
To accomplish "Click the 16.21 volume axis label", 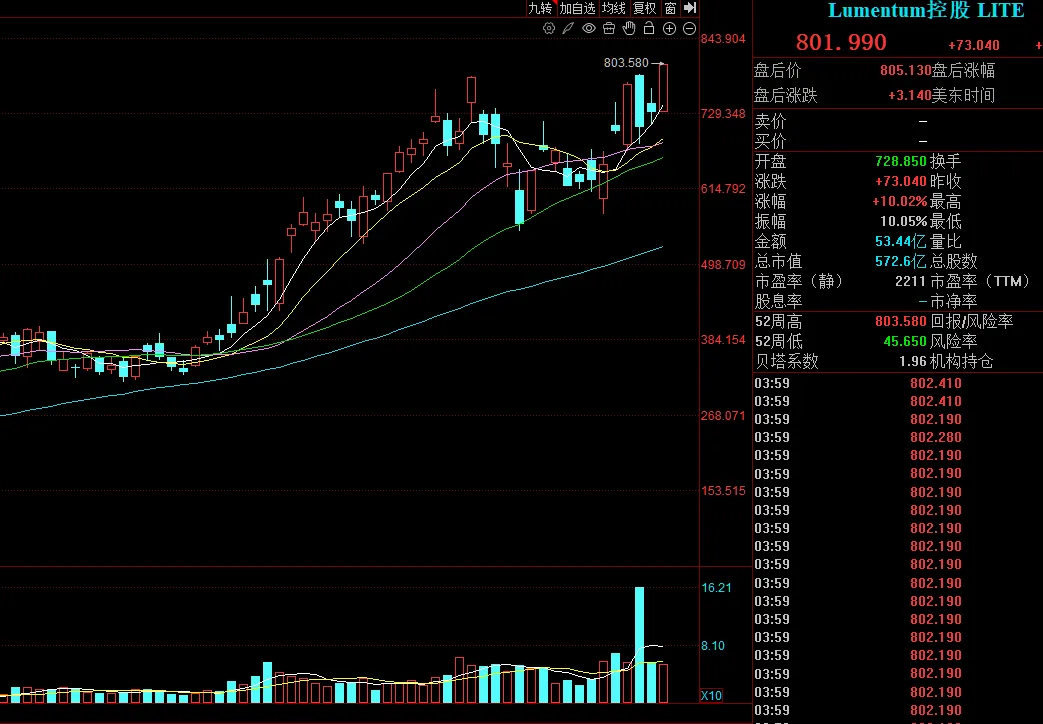I will [x=716, y=588].
